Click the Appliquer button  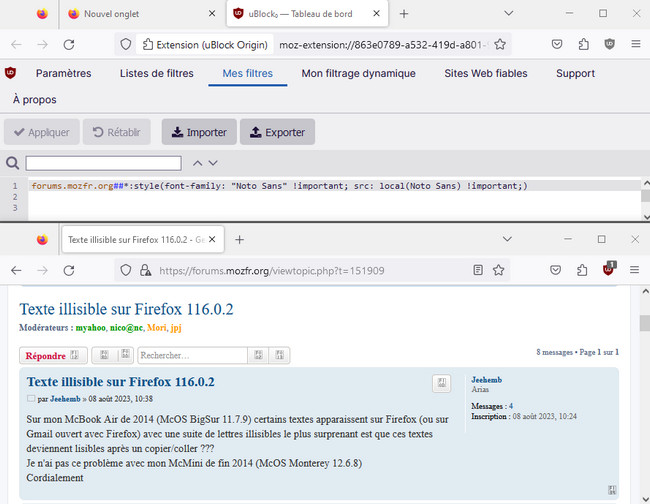(x=42, y=132)
